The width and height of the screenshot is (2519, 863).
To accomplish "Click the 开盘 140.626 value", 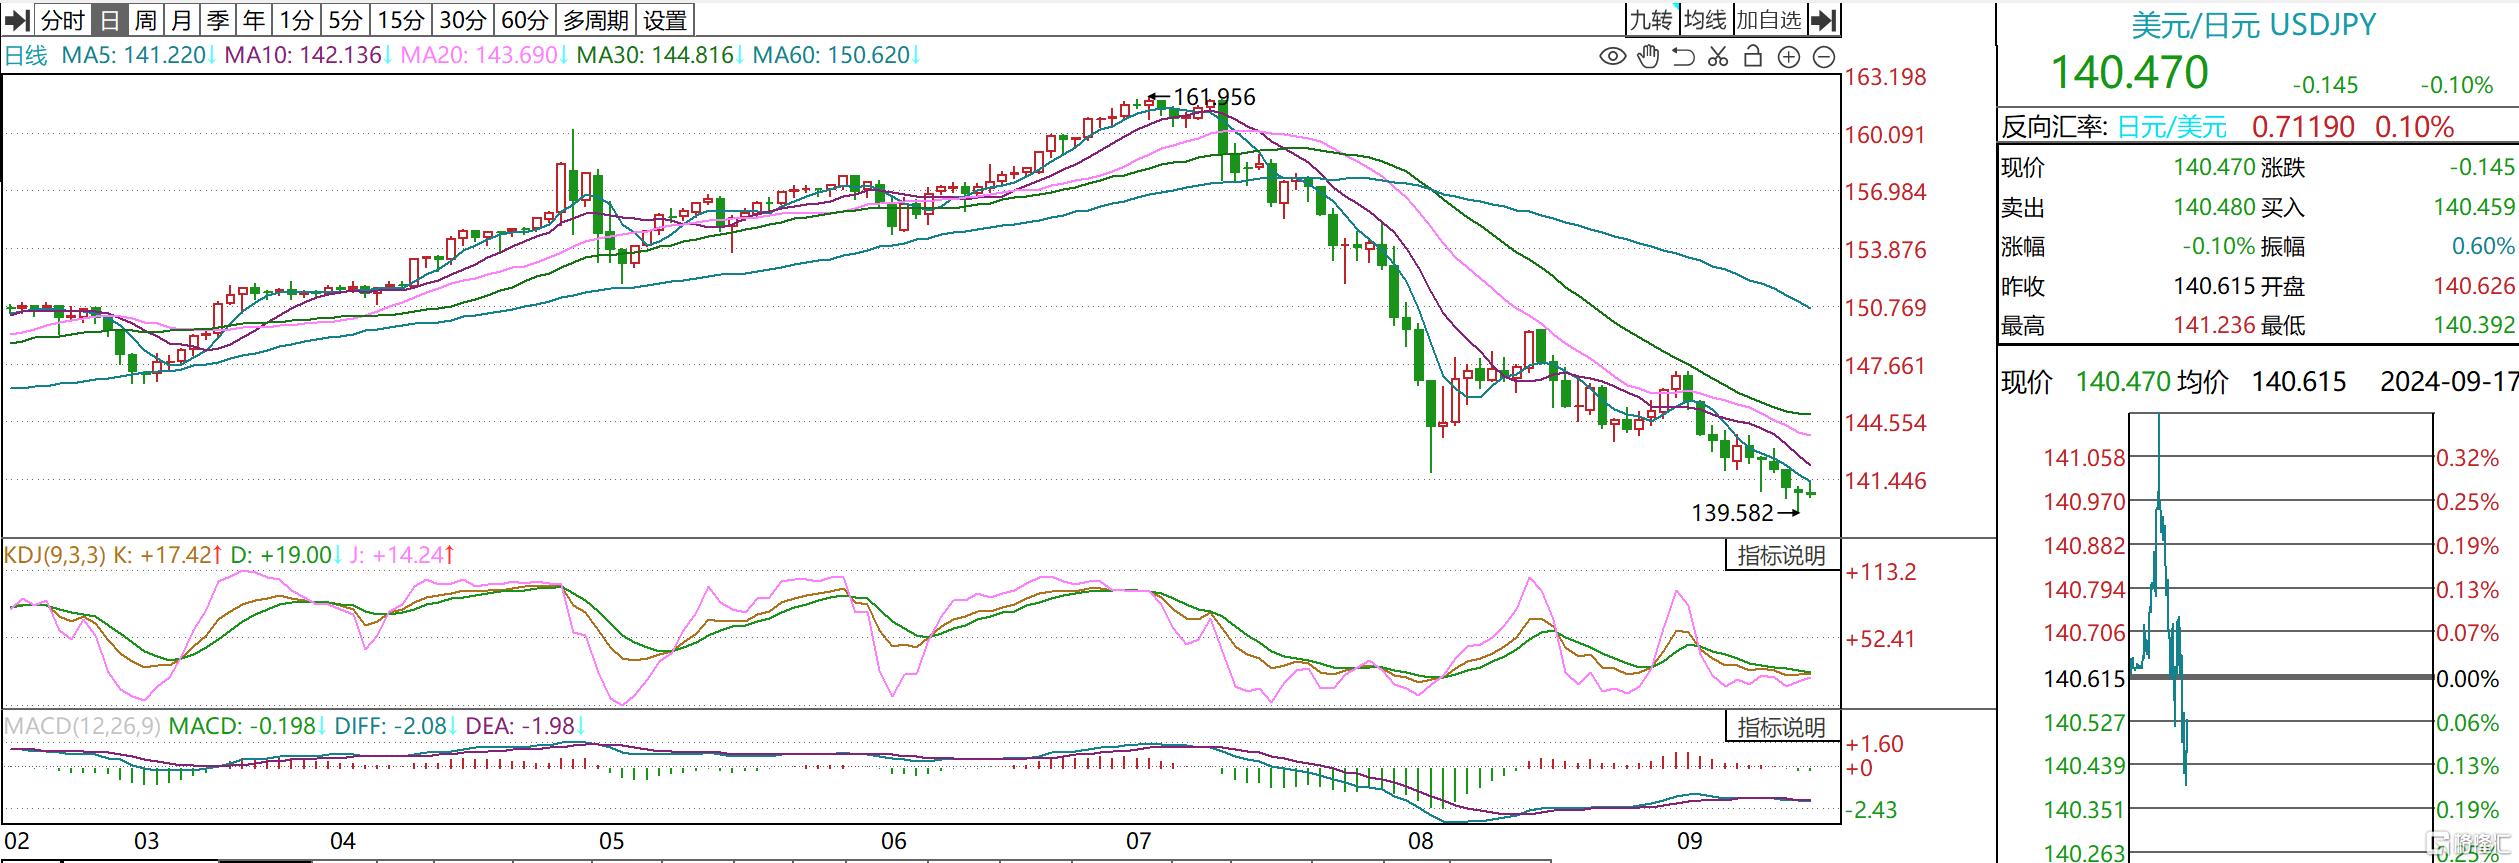I will tap(2473, 286).
